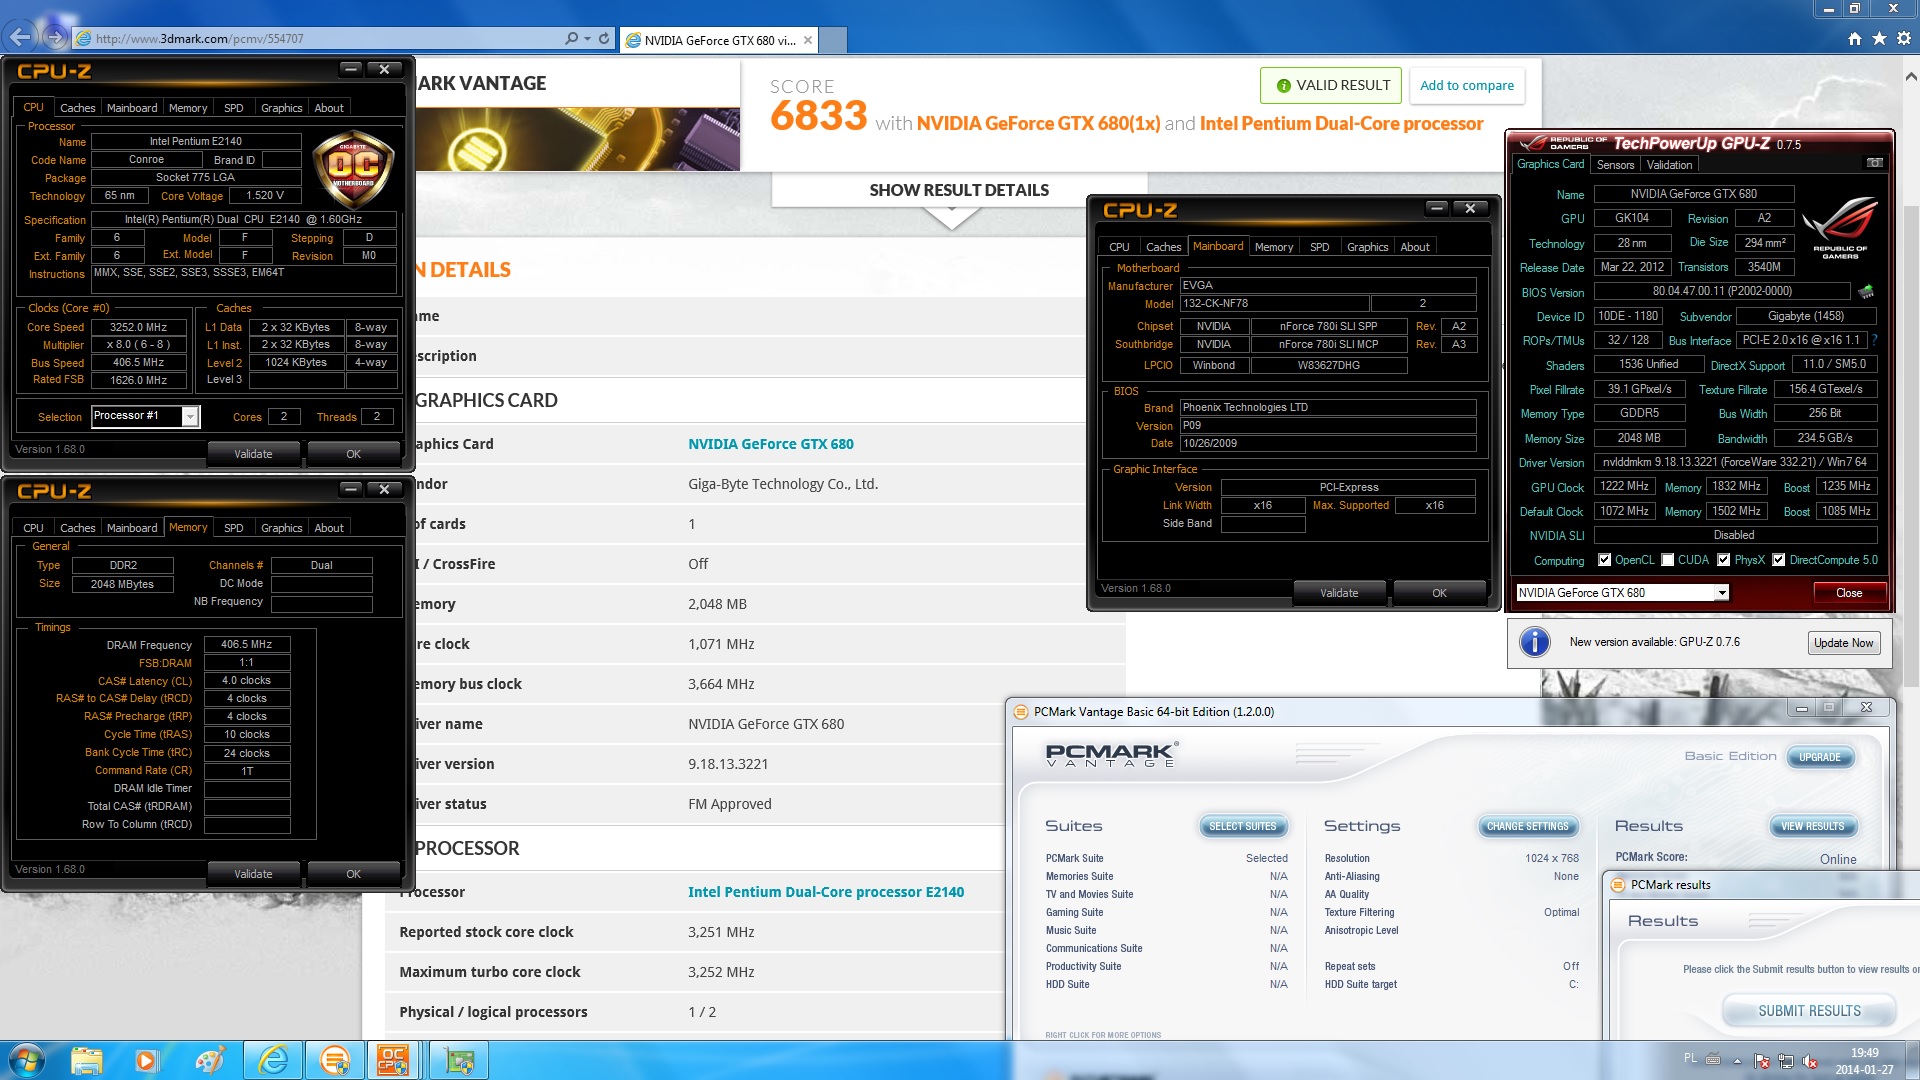Close the NVIDIA GeForce GTX 680 browser tab
Viewport: 1920px width, 1080px height.
tap(808, 40)
